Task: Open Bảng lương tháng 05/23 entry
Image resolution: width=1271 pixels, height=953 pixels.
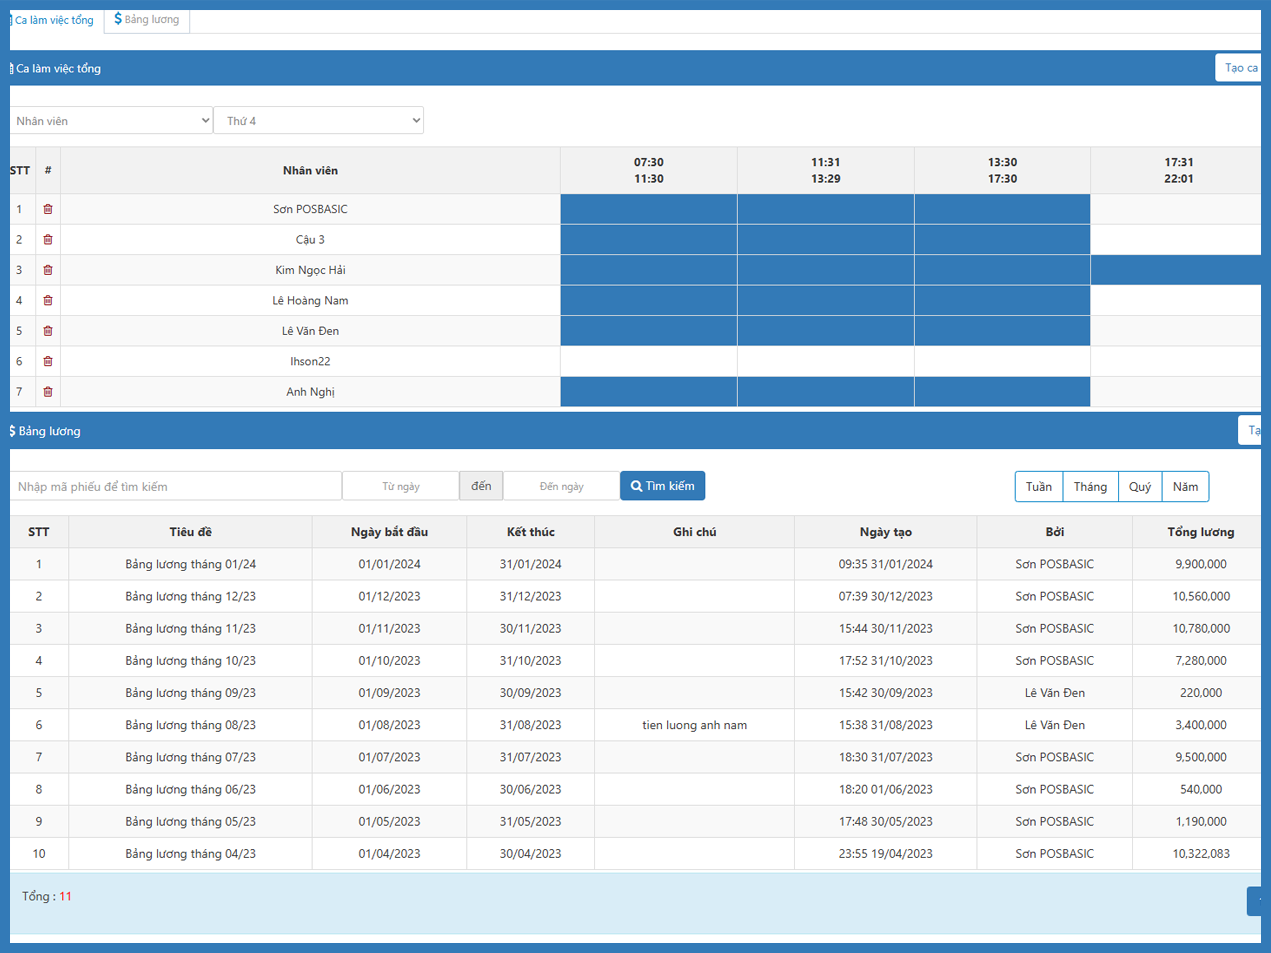Action: [191, 821]
